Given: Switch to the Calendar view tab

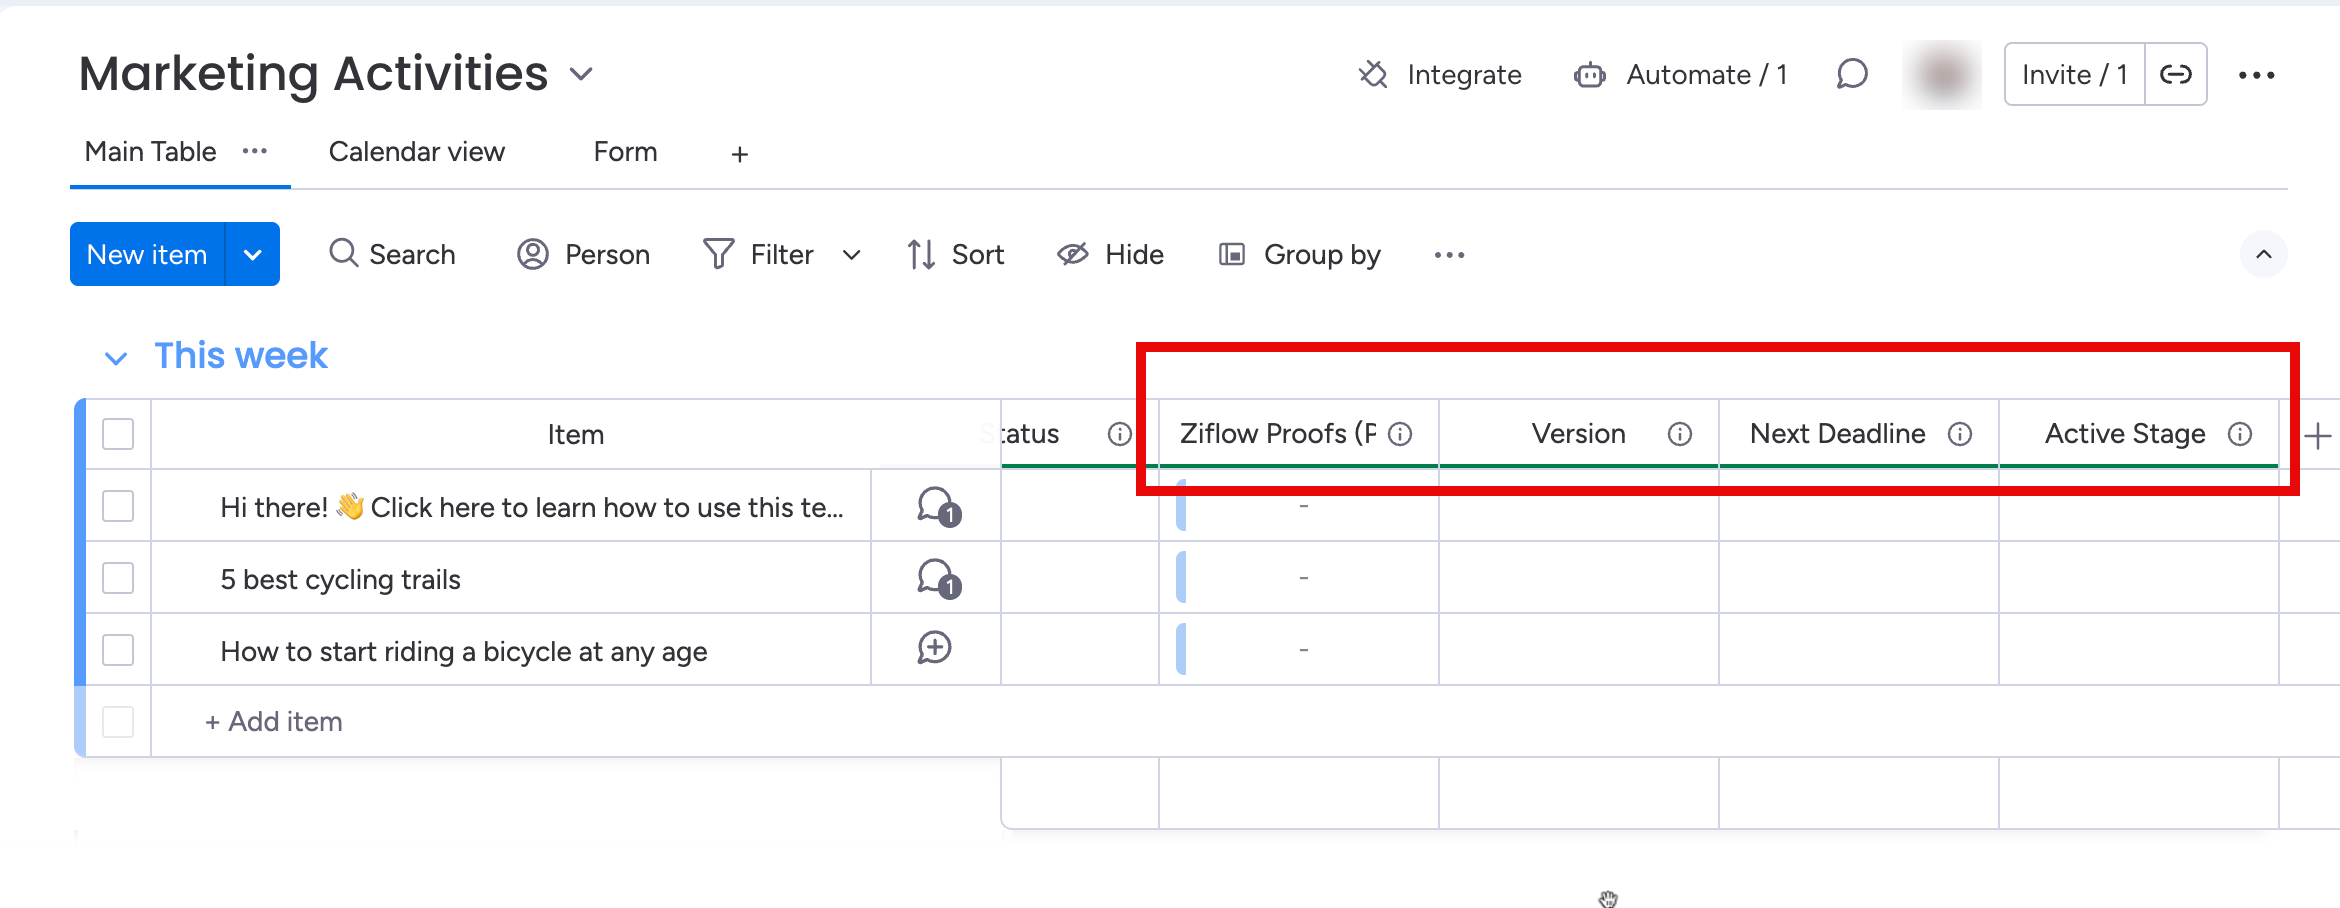Looking at the screenshot, I should click(416, 152).
